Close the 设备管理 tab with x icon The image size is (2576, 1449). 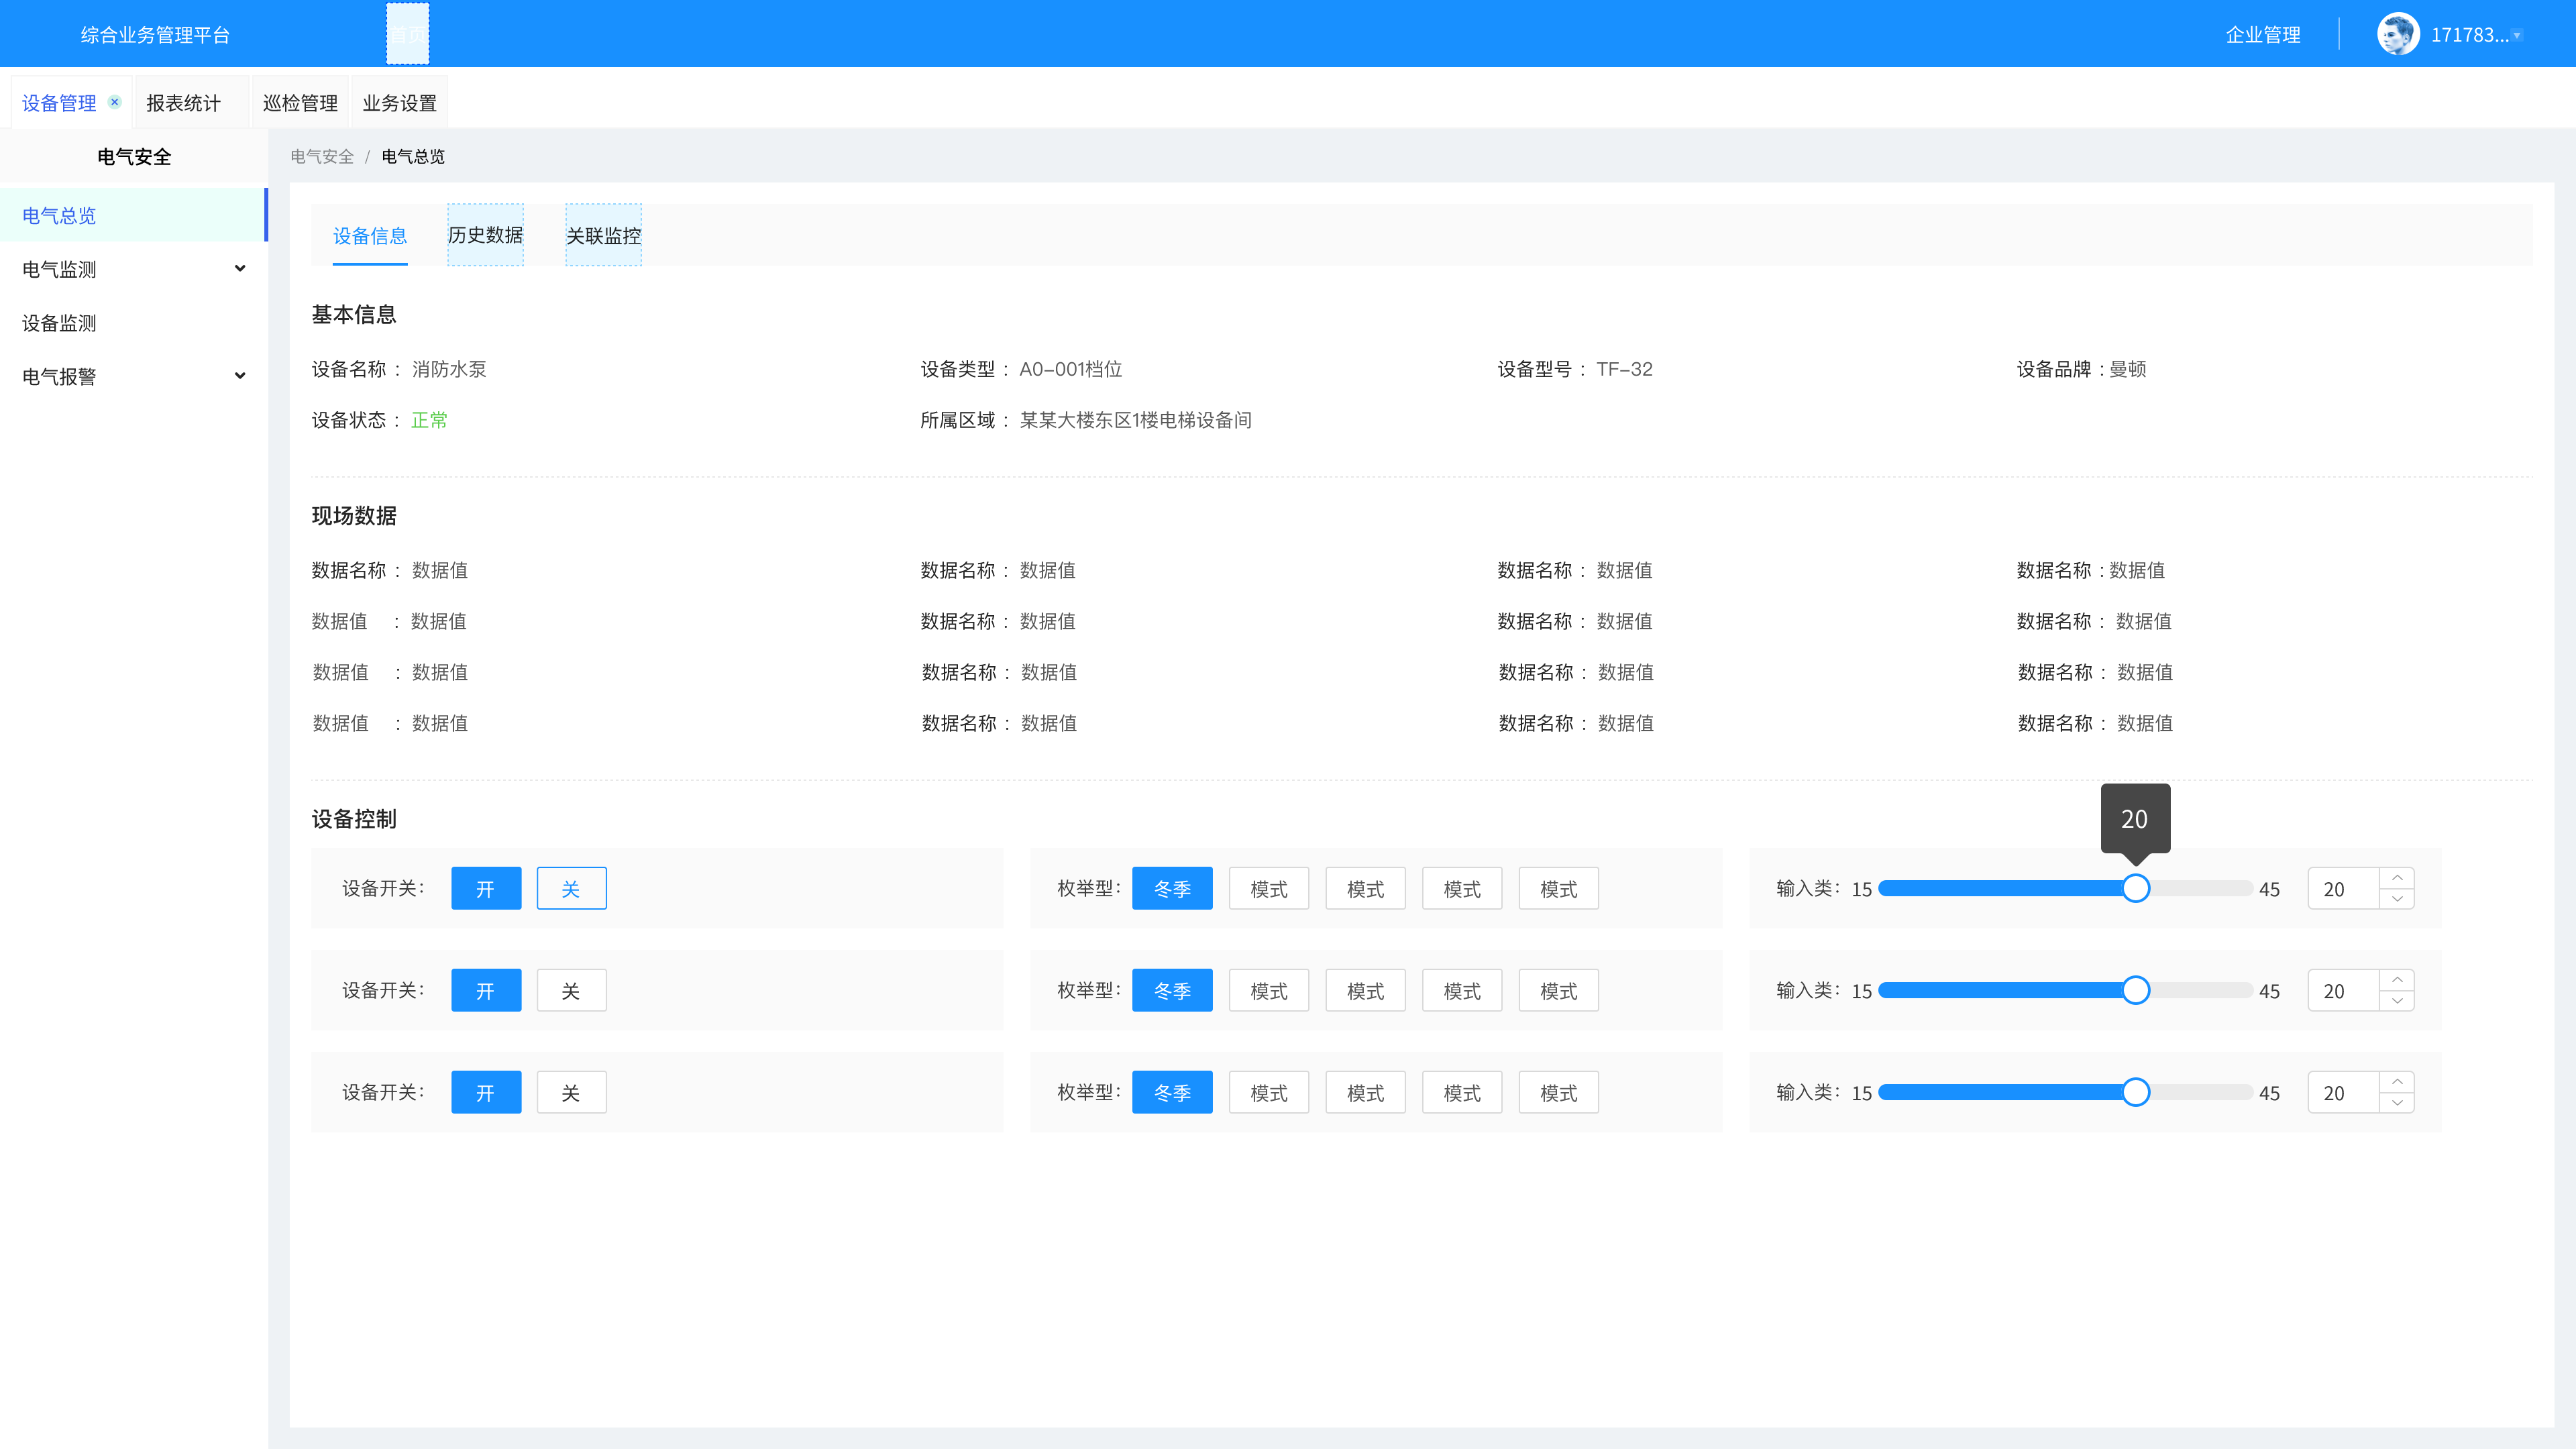(115, 102)
